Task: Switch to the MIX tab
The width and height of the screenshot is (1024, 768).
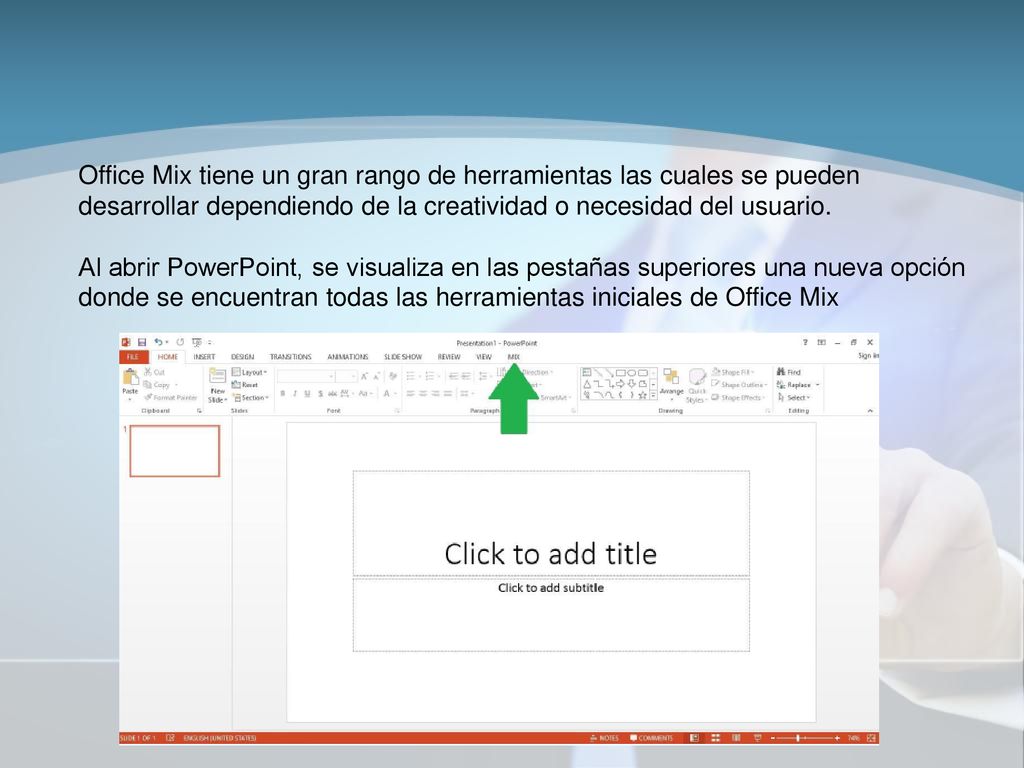Action: pyautogui.click(x=514, y=357)
